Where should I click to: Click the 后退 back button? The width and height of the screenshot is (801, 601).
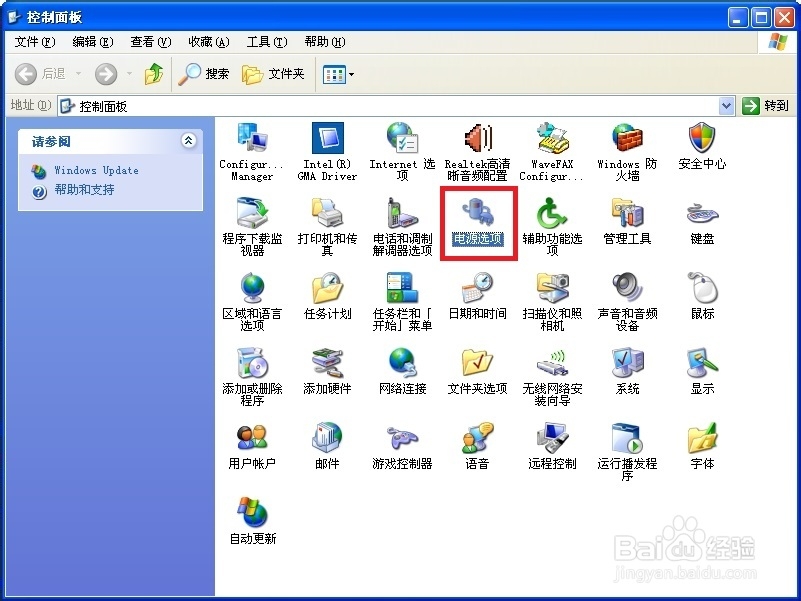click(40, 74)
